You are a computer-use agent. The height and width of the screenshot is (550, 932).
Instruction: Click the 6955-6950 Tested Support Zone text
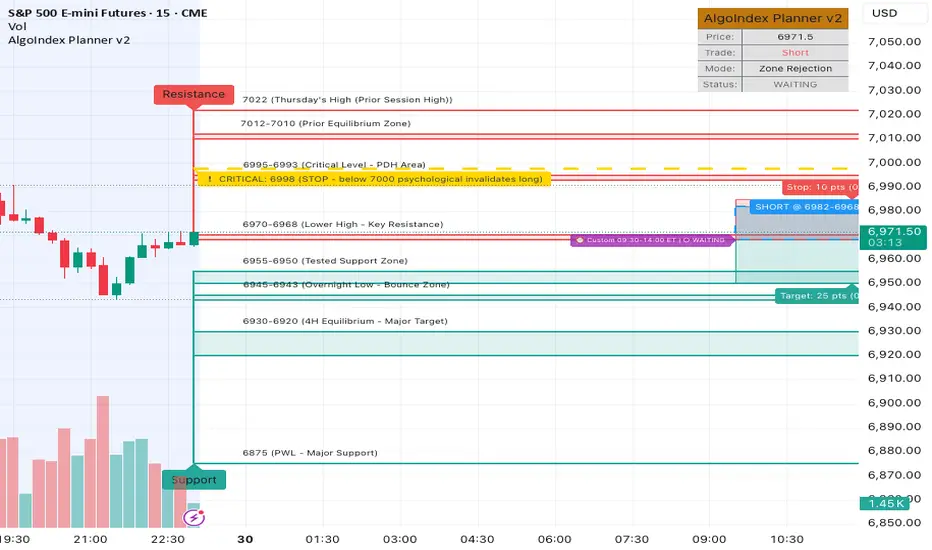pyautogui.click(x=325, y=260)
